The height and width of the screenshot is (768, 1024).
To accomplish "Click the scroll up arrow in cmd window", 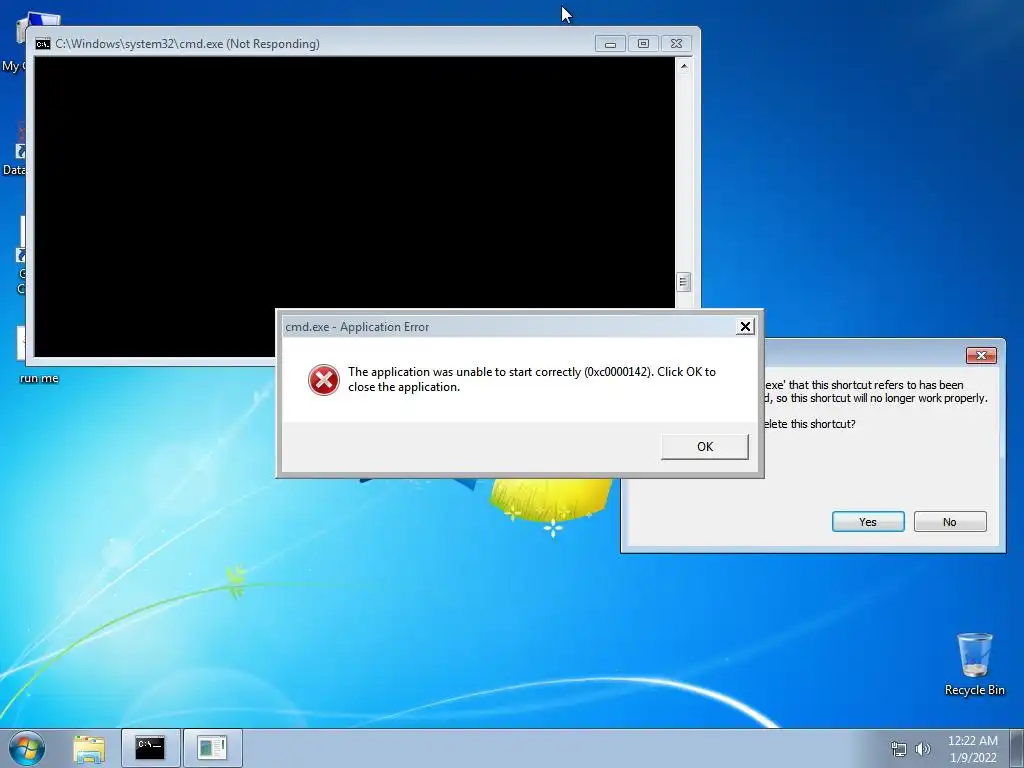I will click(683, 66).
